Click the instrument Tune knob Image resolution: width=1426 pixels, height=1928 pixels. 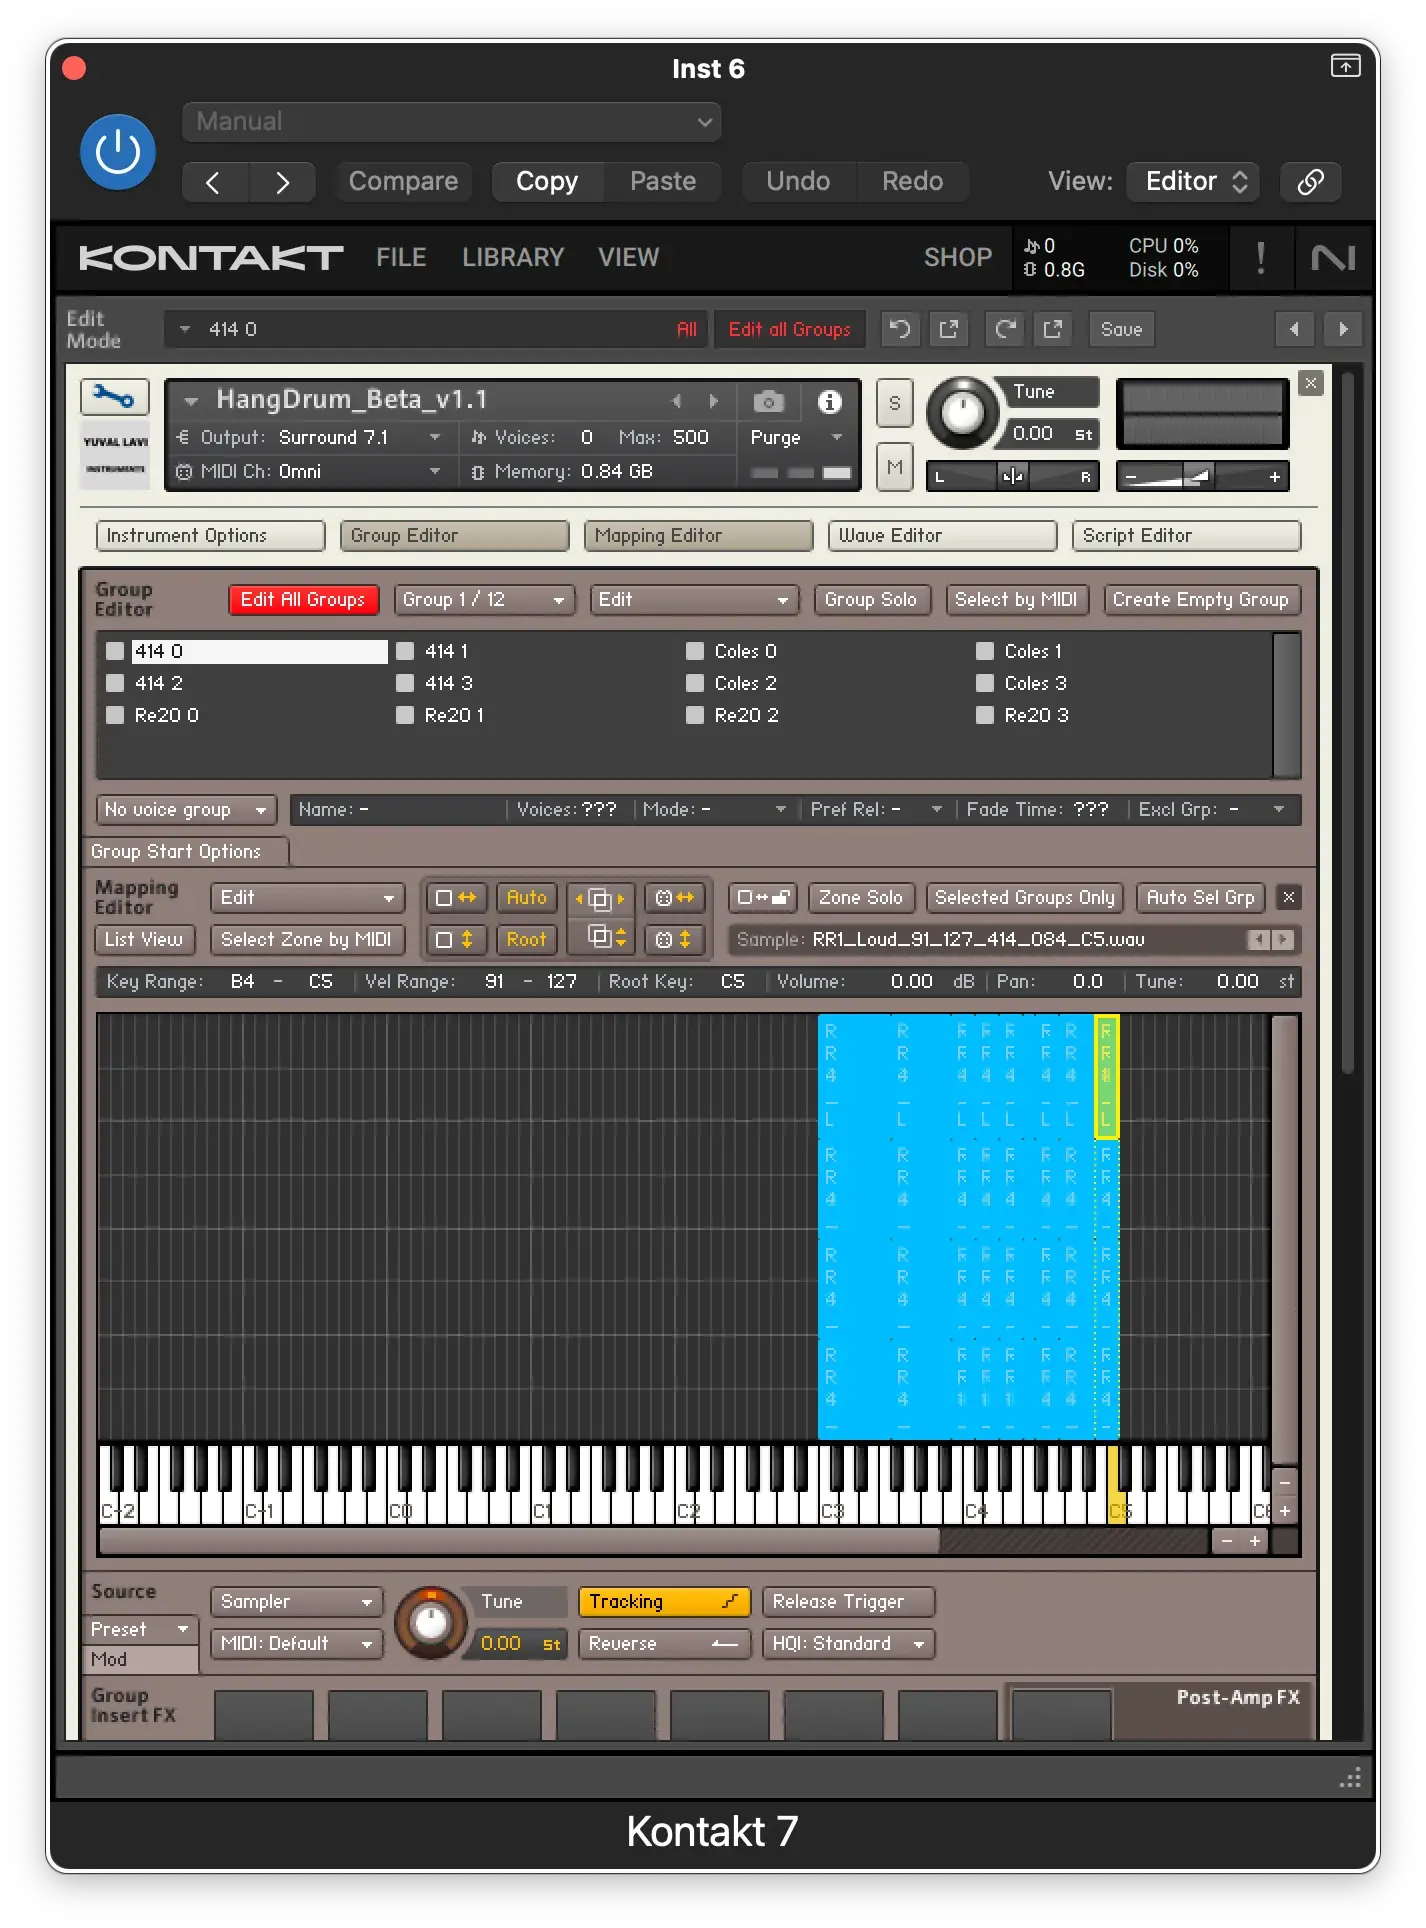tap(962, 412)
